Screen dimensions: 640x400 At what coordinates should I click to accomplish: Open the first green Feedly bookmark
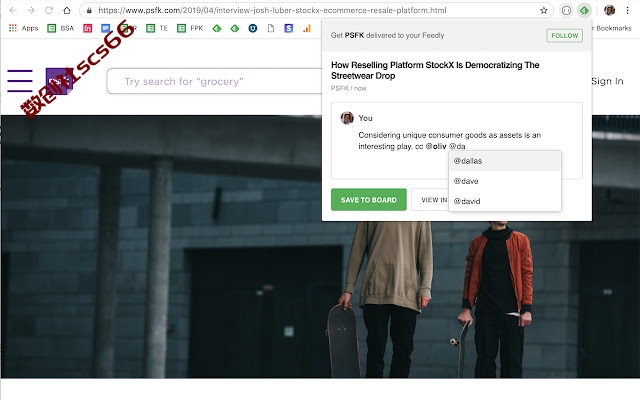[x=217, y=28]
